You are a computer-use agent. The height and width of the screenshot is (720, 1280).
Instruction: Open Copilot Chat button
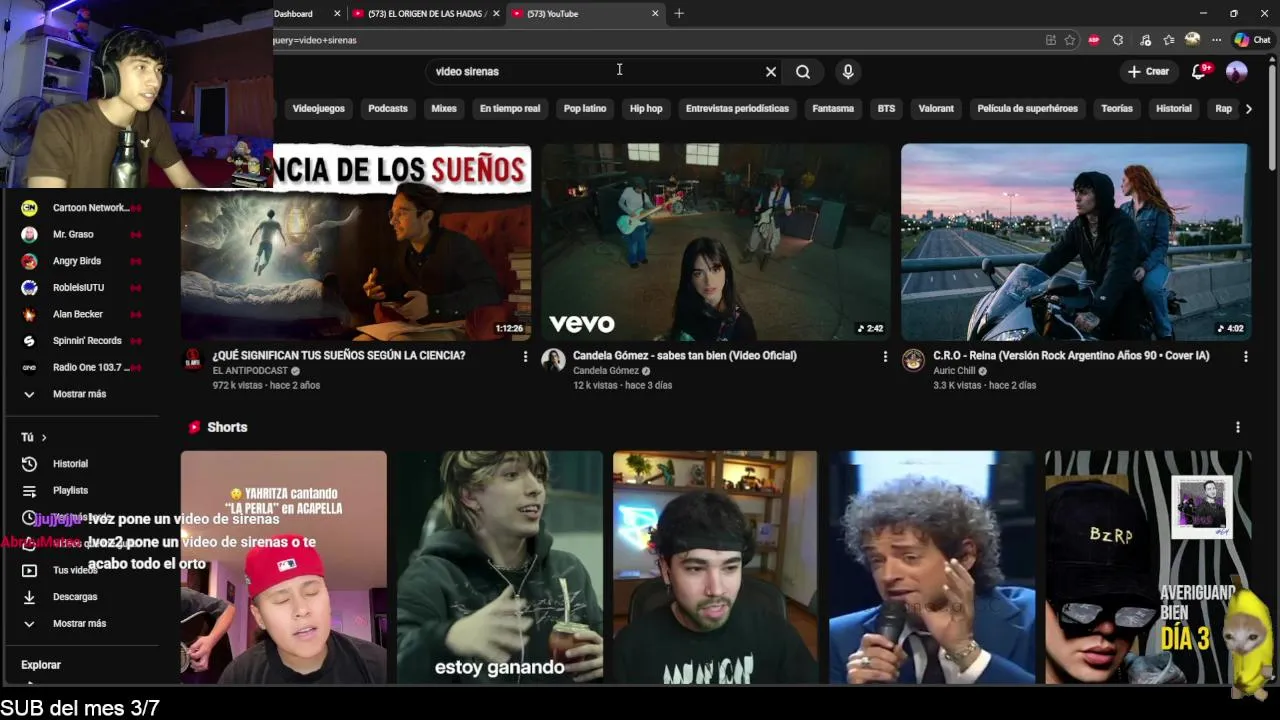(x=1252, y=40)
